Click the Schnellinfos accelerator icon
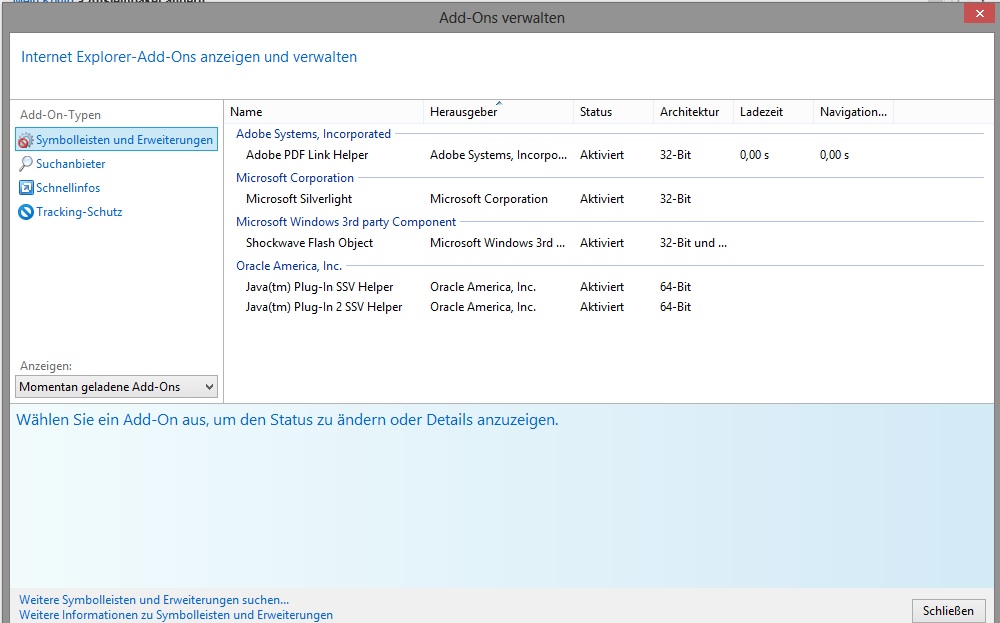Screen dimensions: 1000x623 coord(26,187)
